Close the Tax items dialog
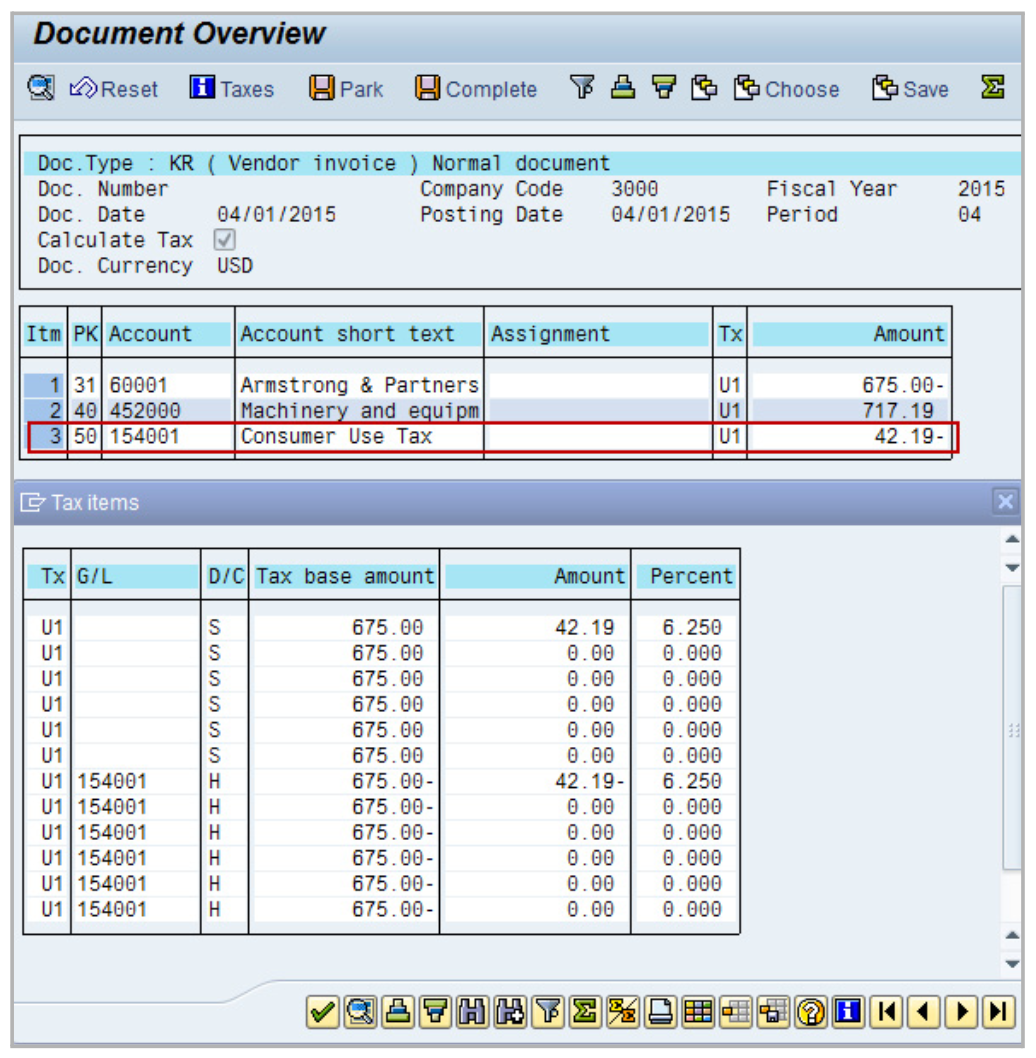1036x1058 pixels. (1005, 502)
